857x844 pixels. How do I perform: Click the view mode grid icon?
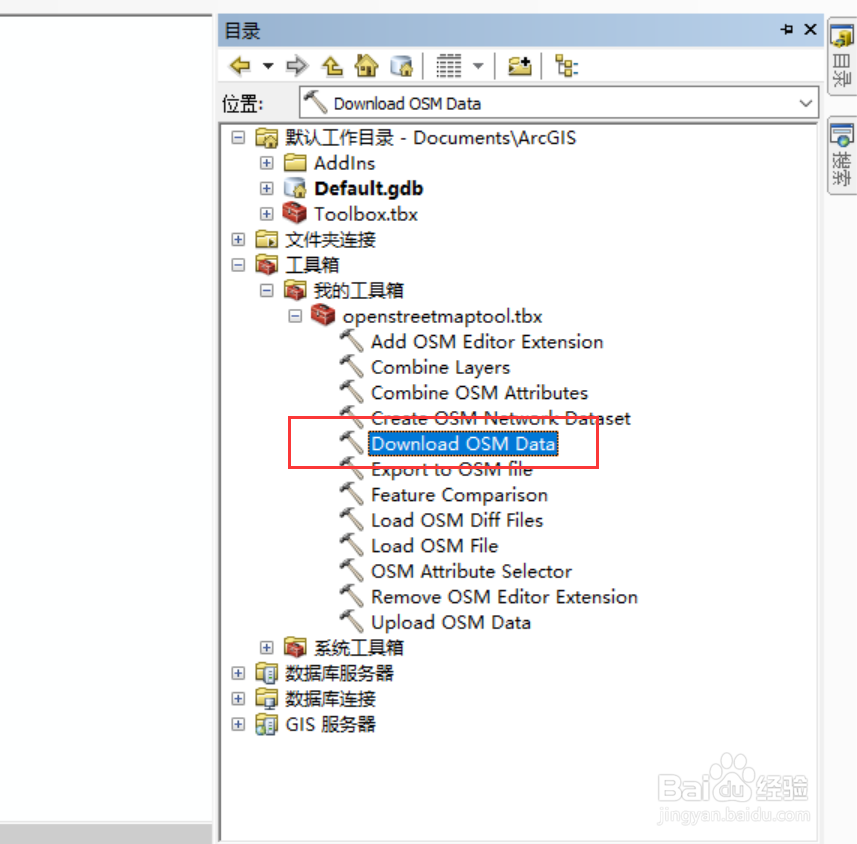(x=449, y=66)
